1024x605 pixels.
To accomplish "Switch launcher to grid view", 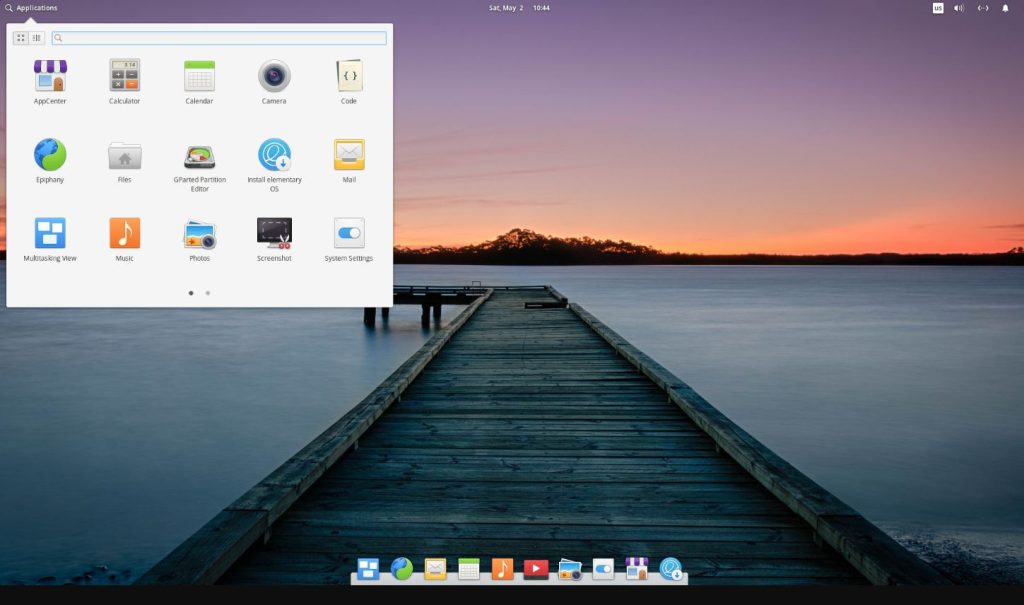I will [21, 38].
